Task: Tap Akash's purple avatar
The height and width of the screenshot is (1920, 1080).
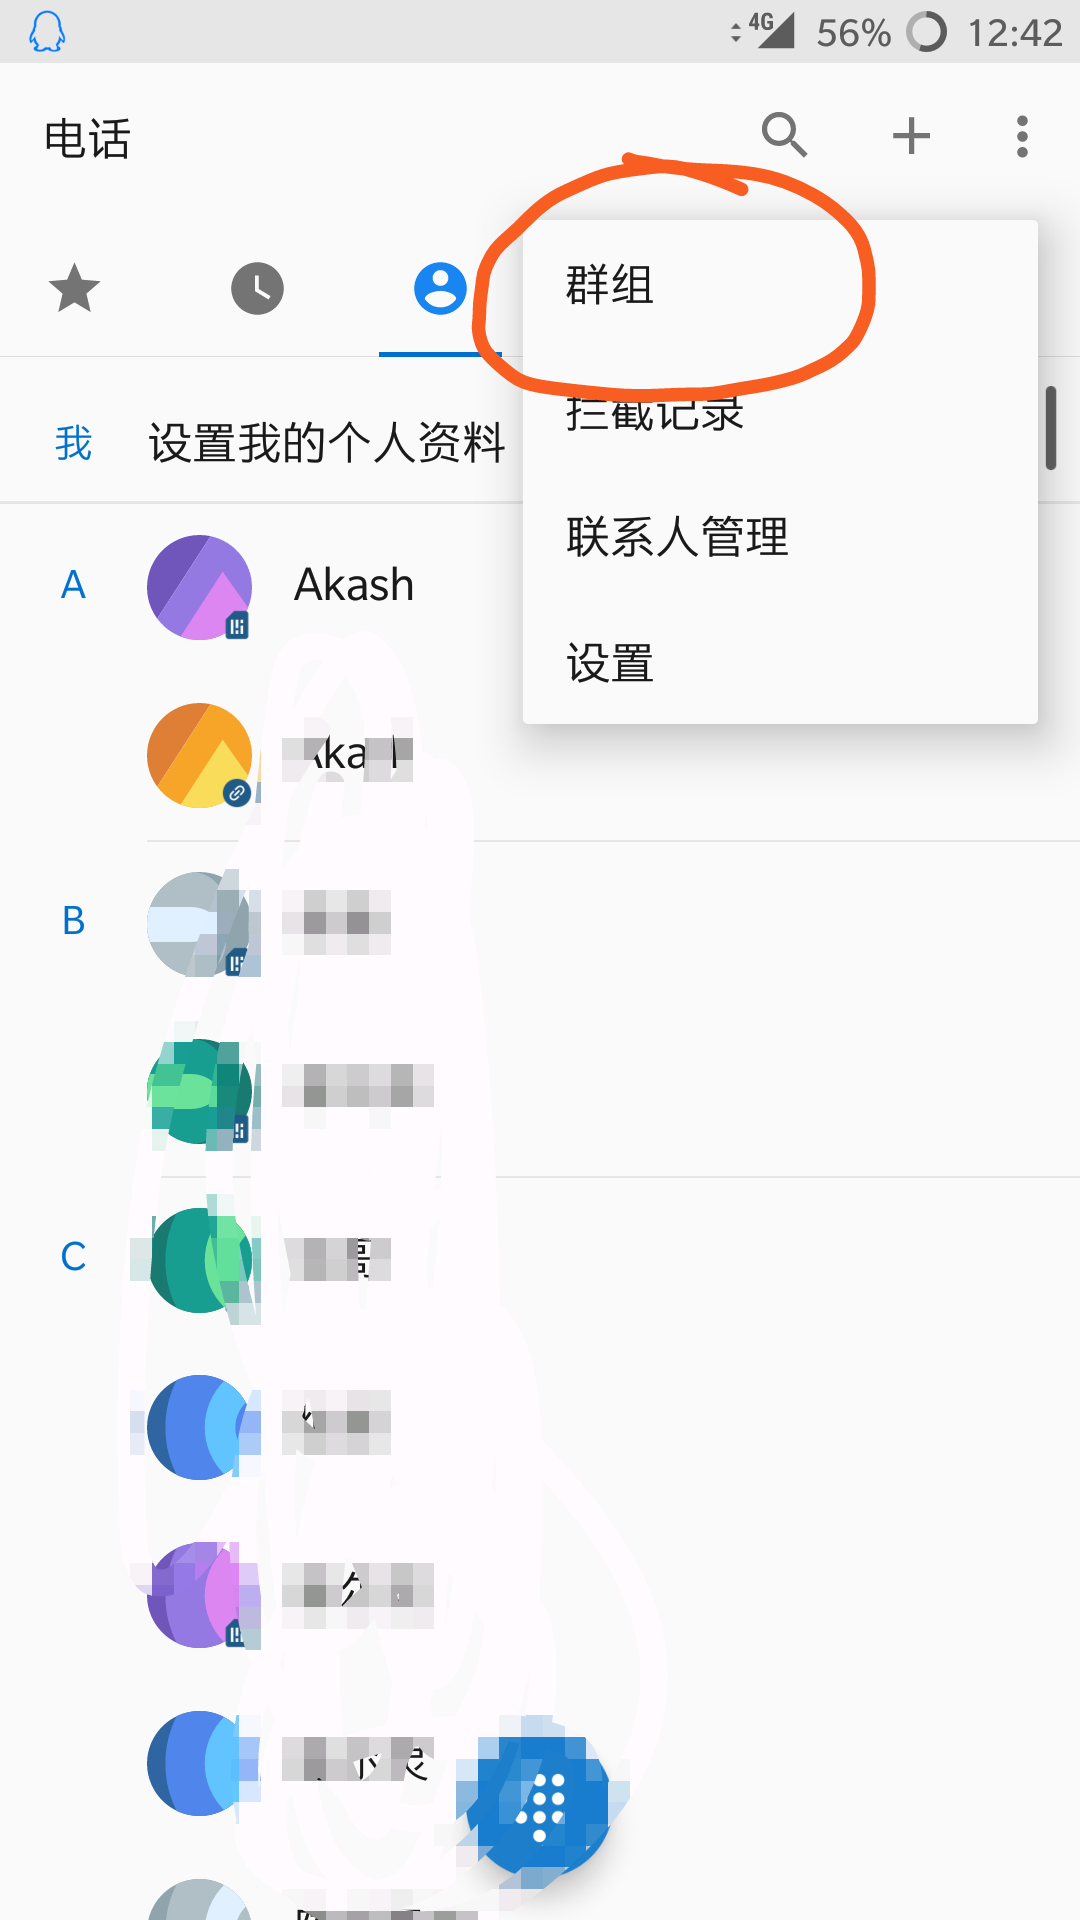Action: click(199, 587)
